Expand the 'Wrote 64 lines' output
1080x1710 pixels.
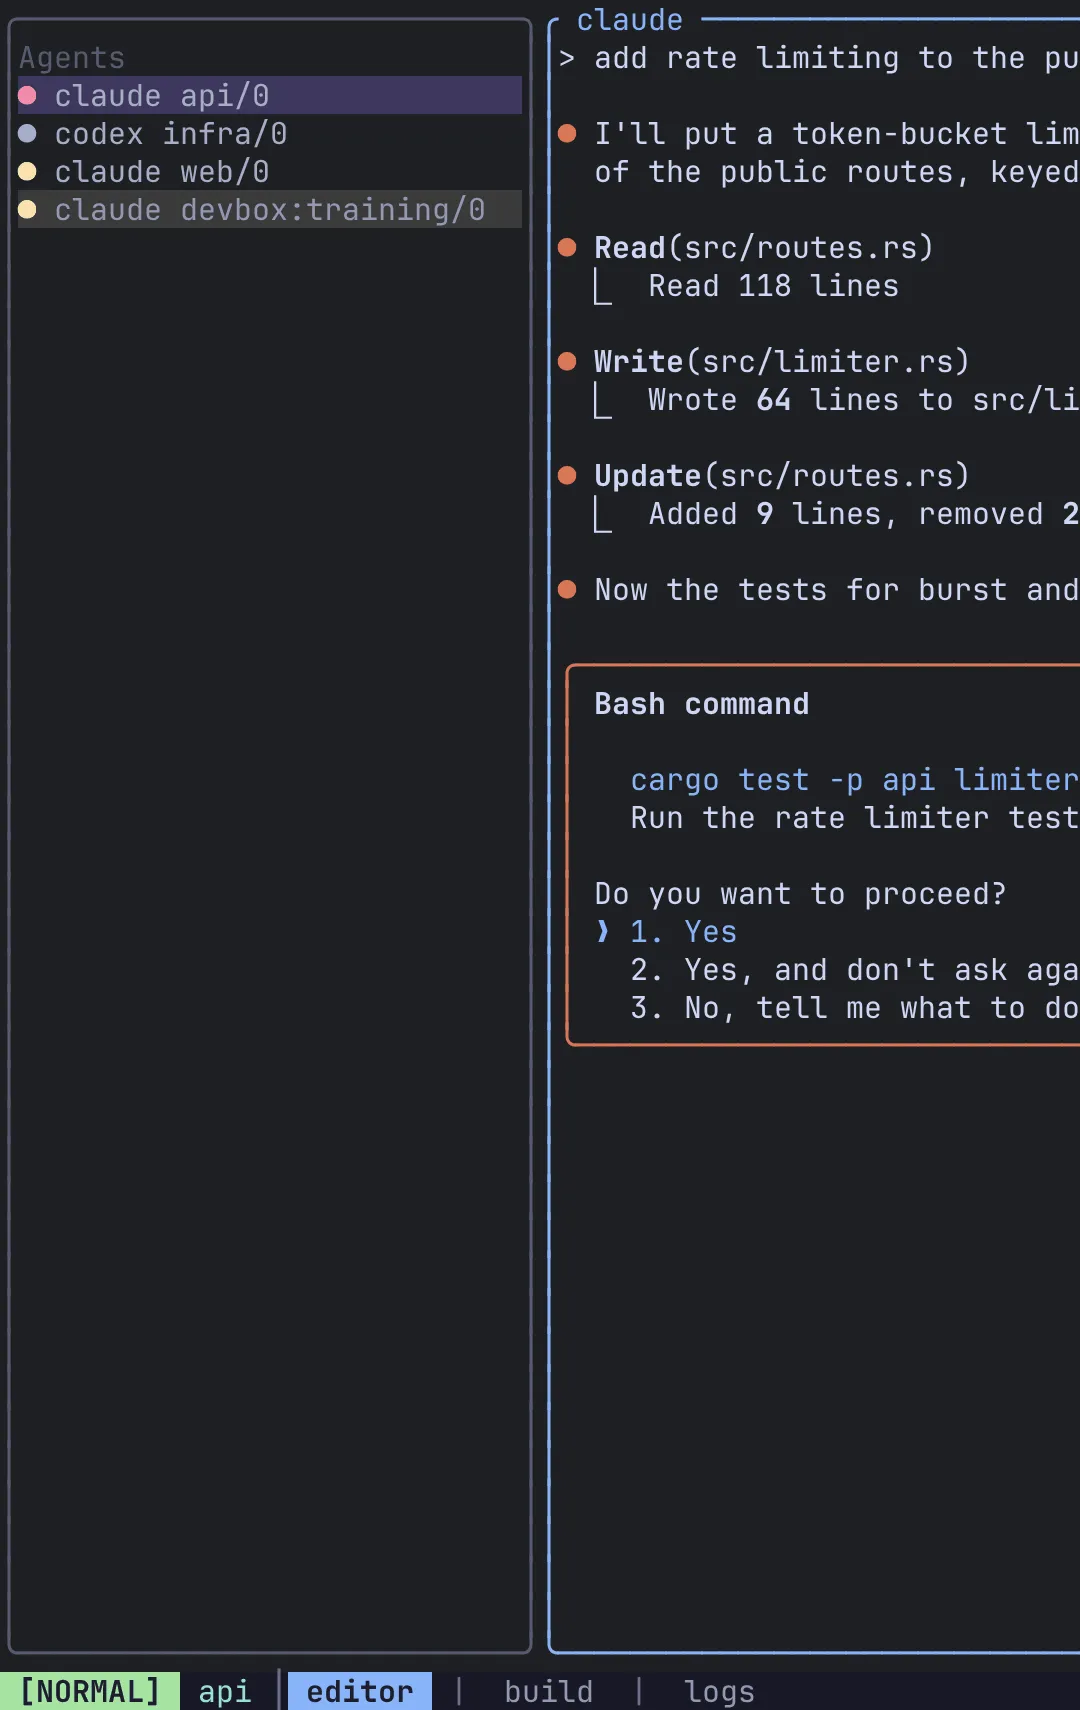[864, 400]
